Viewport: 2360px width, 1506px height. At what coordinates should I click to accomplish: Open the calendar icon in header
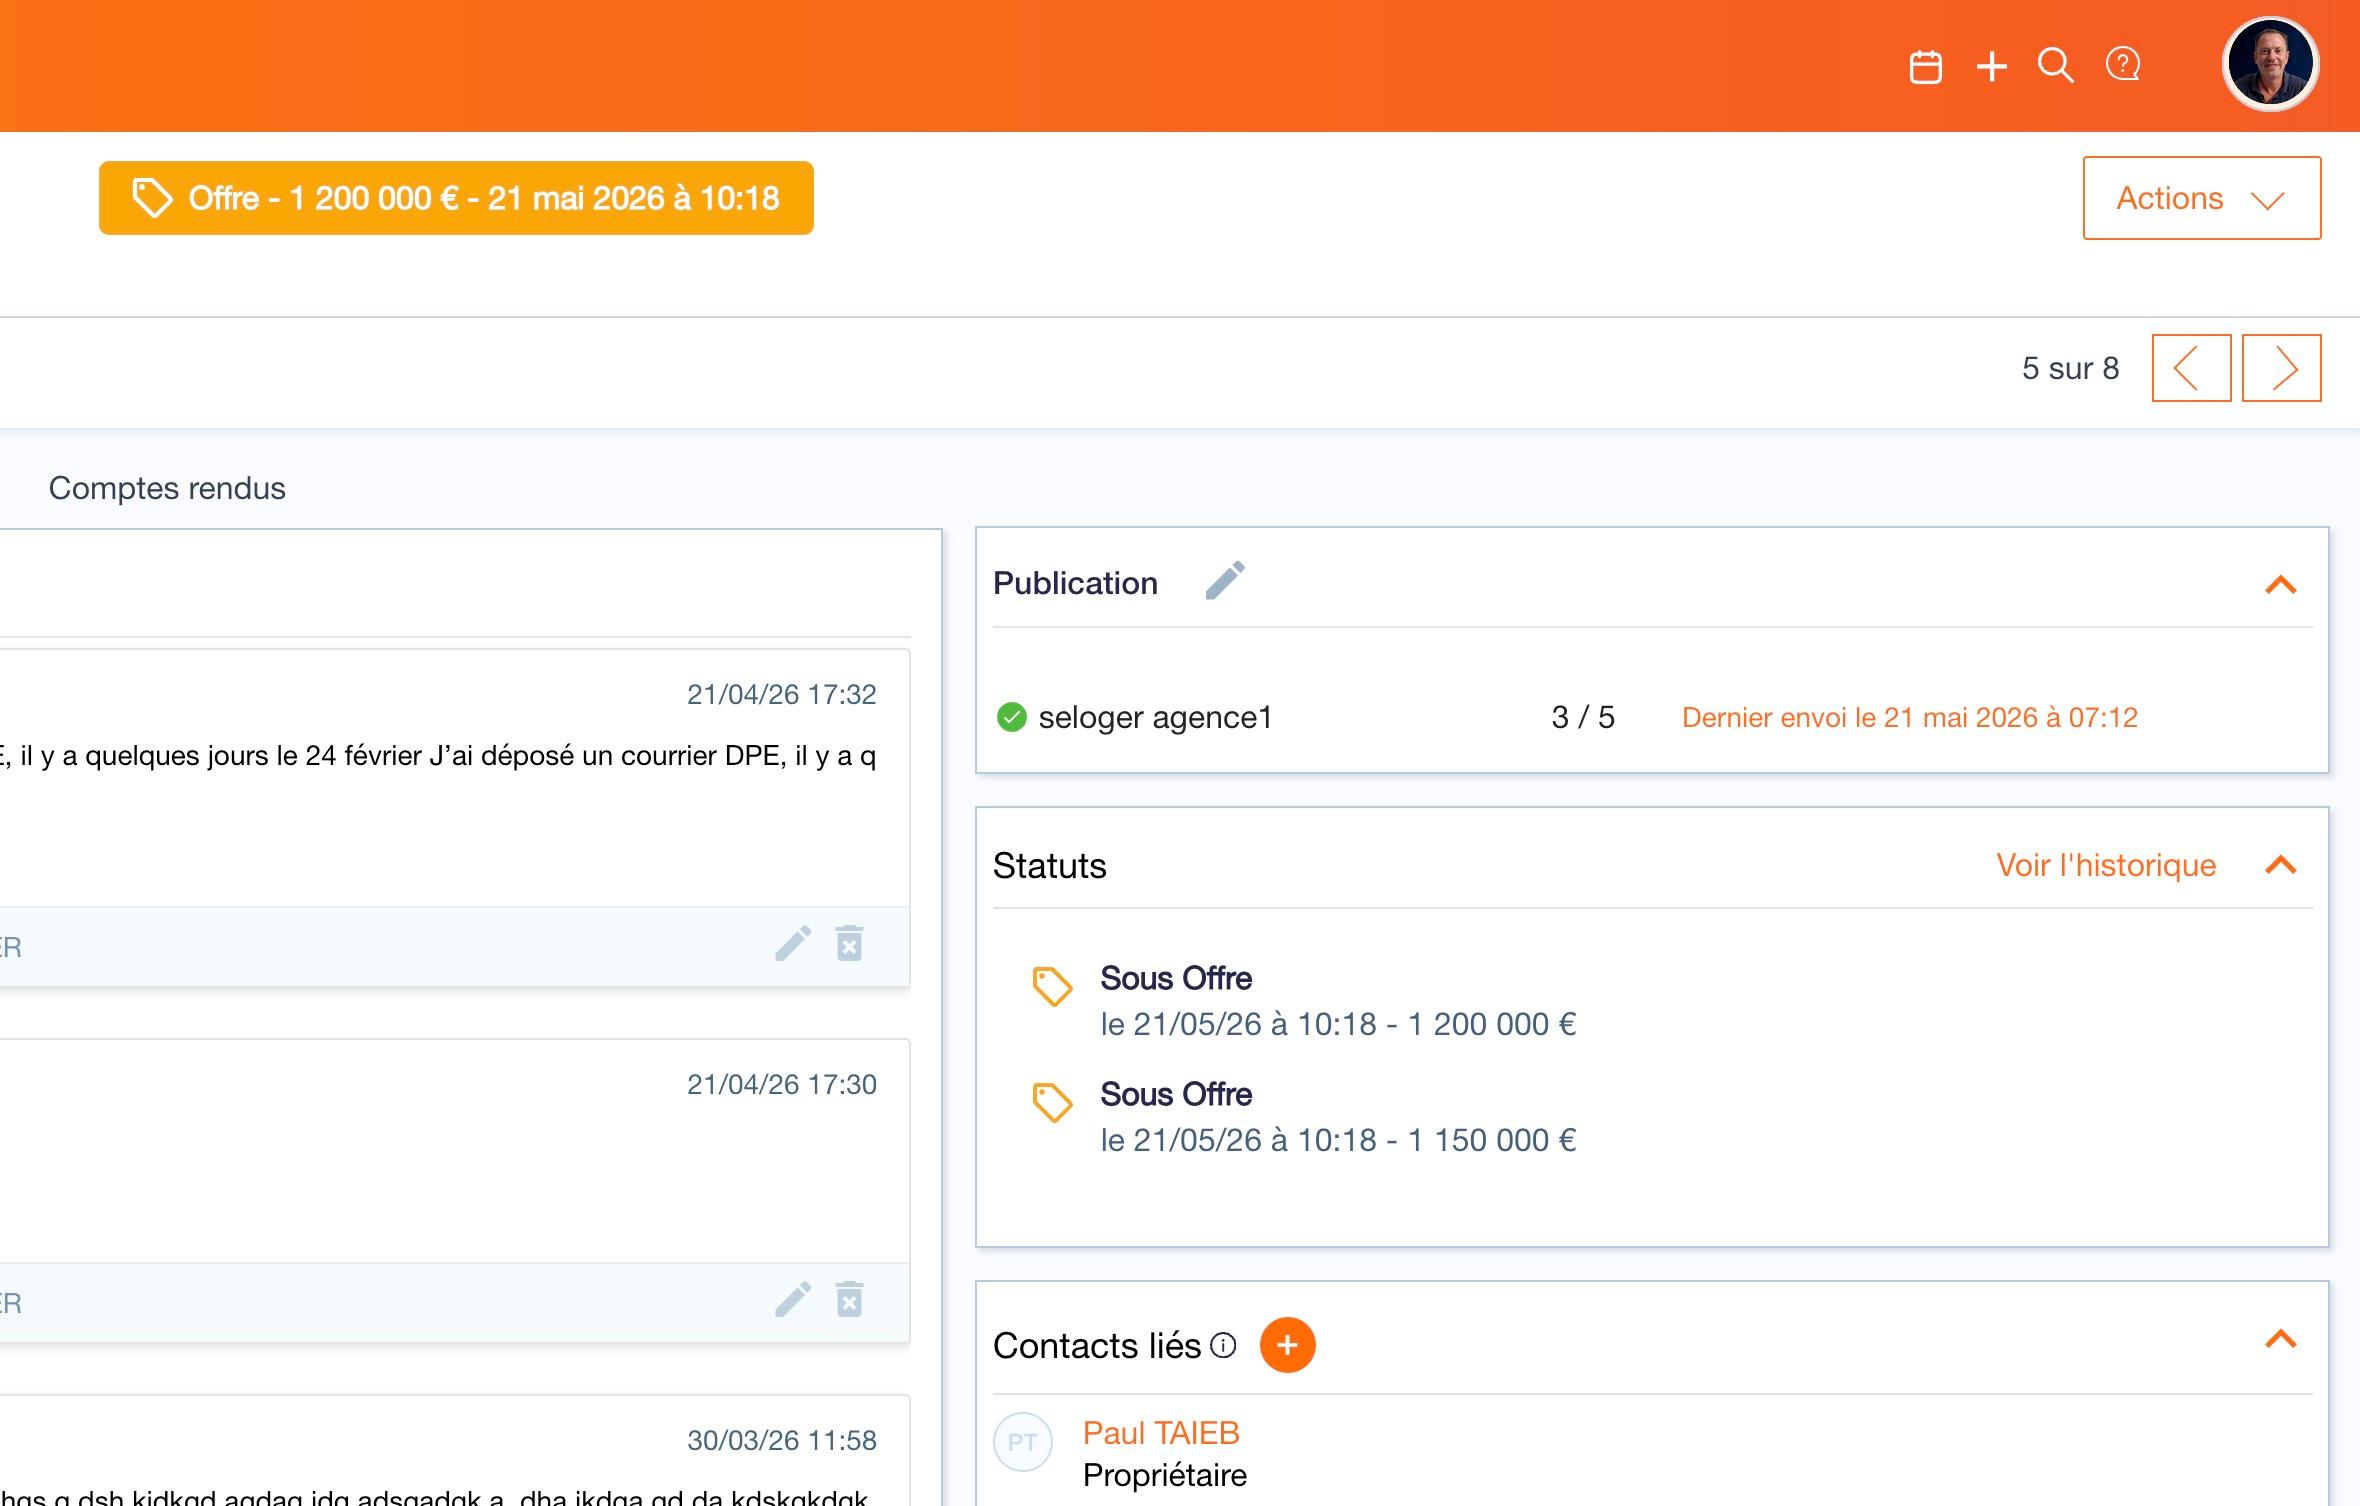pyautogui.click(x=1925, y=67)
